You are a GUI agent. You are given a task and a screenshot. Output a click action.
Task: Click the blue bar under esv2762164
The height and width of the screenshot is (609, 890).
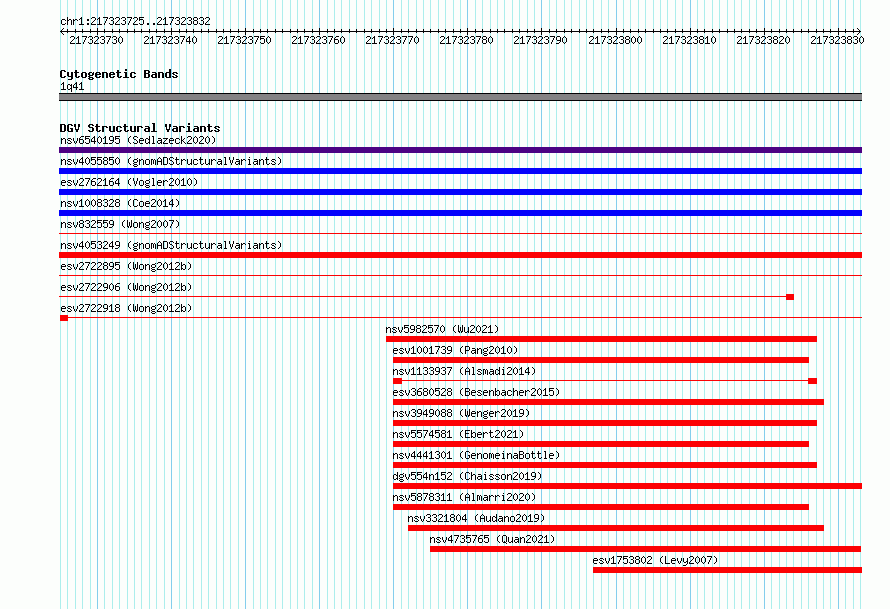tap(460, 192)
